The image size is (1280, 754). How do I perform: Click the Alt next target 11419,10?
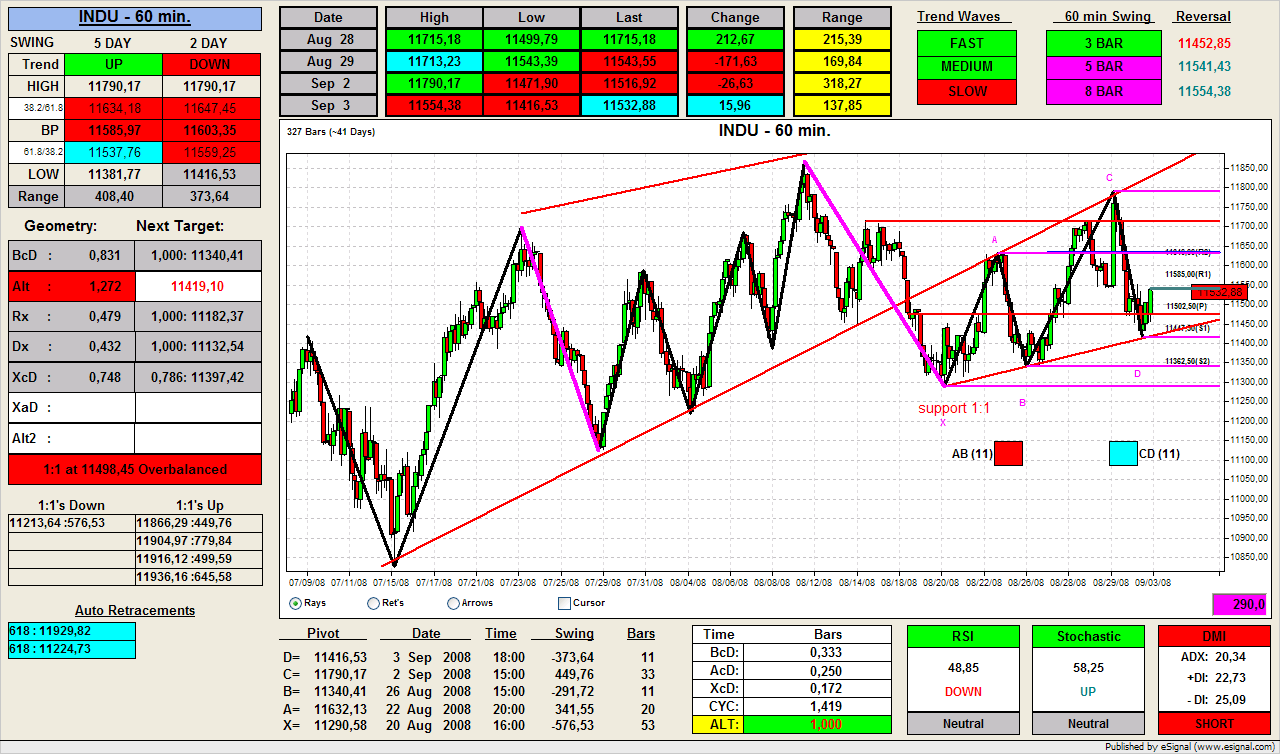tap(198, 287)
